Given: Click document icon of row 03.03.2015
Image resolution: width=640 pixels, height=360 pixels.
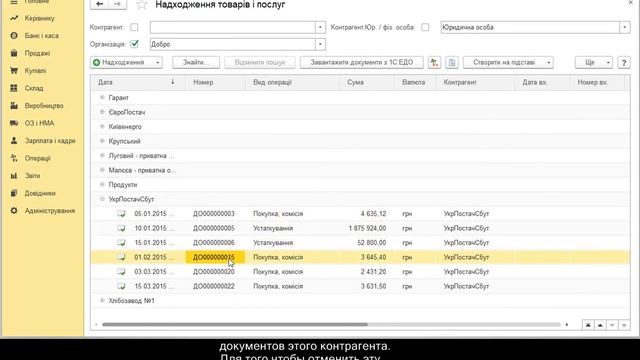Looking at the screenshot, I should tap(121, 271).
